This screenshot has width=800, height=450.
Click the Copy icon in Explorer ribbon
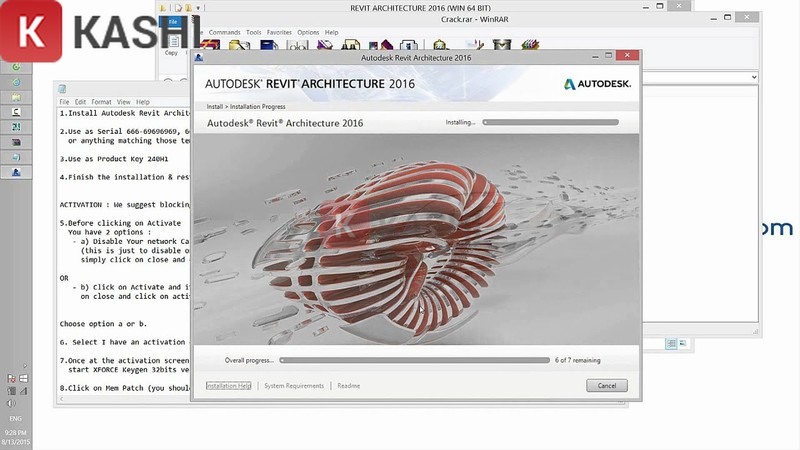(x=171, y=45)
